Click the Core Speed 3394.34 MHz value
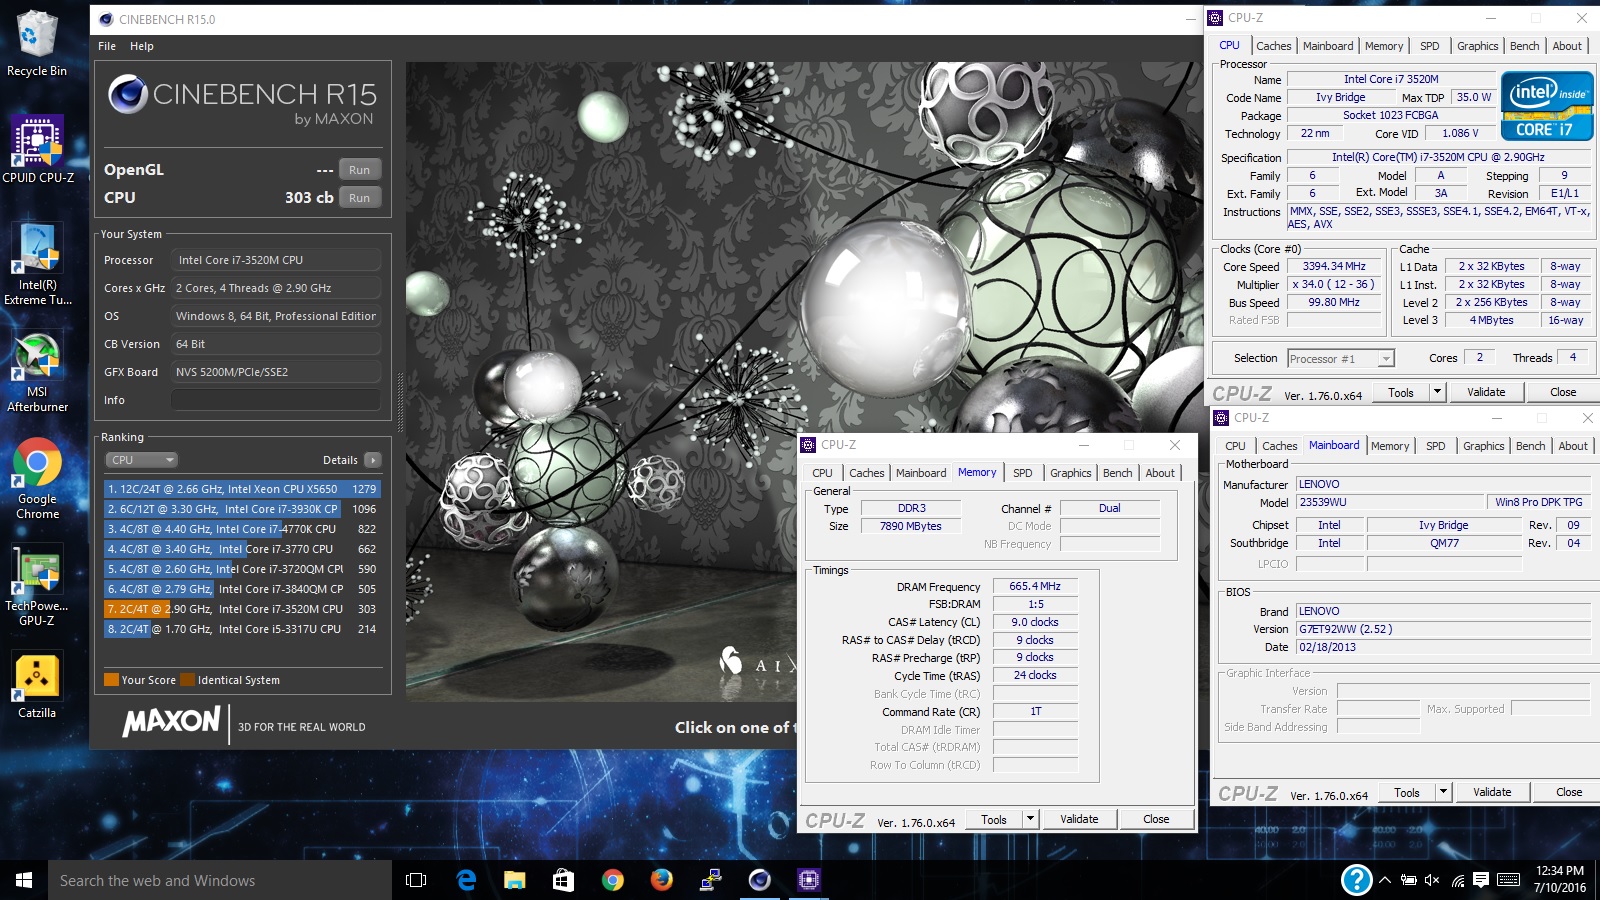The height and width of the screenshot is (900, 1600). (1334, 267)
